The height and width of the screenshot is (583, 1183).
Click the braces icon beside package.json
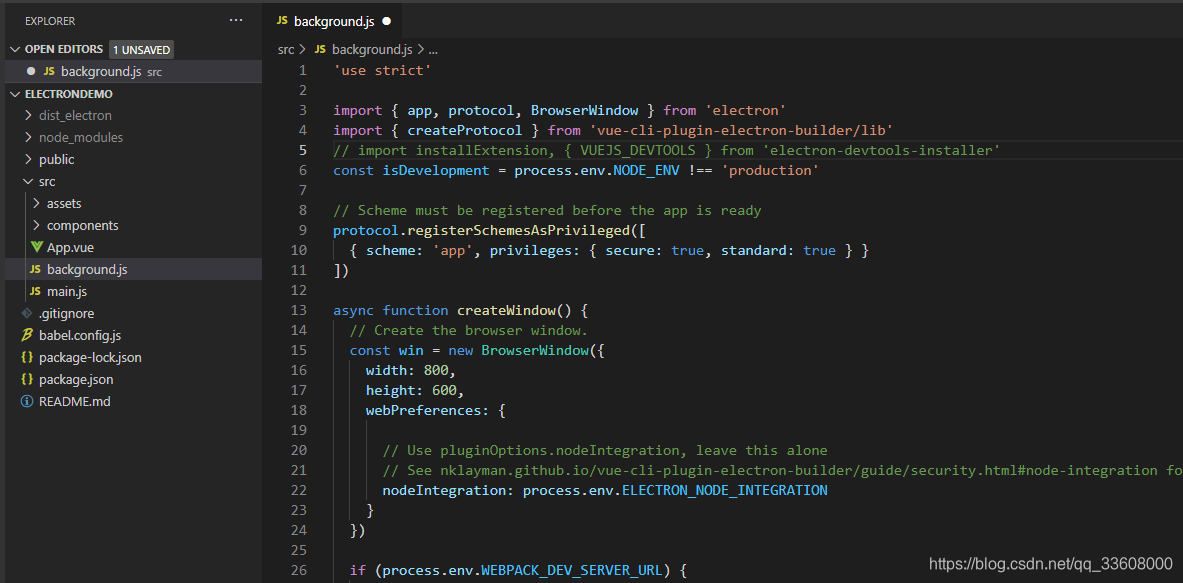[x=27, y=379]
